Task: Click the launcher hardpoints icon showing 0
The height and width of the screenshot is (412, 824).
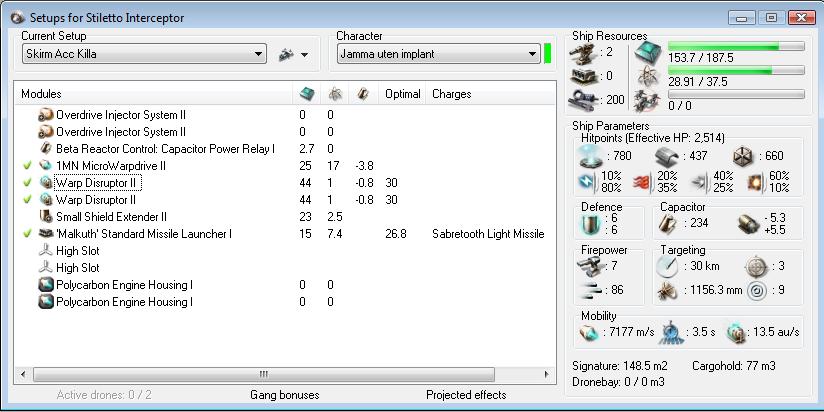Action: point(583,76)
